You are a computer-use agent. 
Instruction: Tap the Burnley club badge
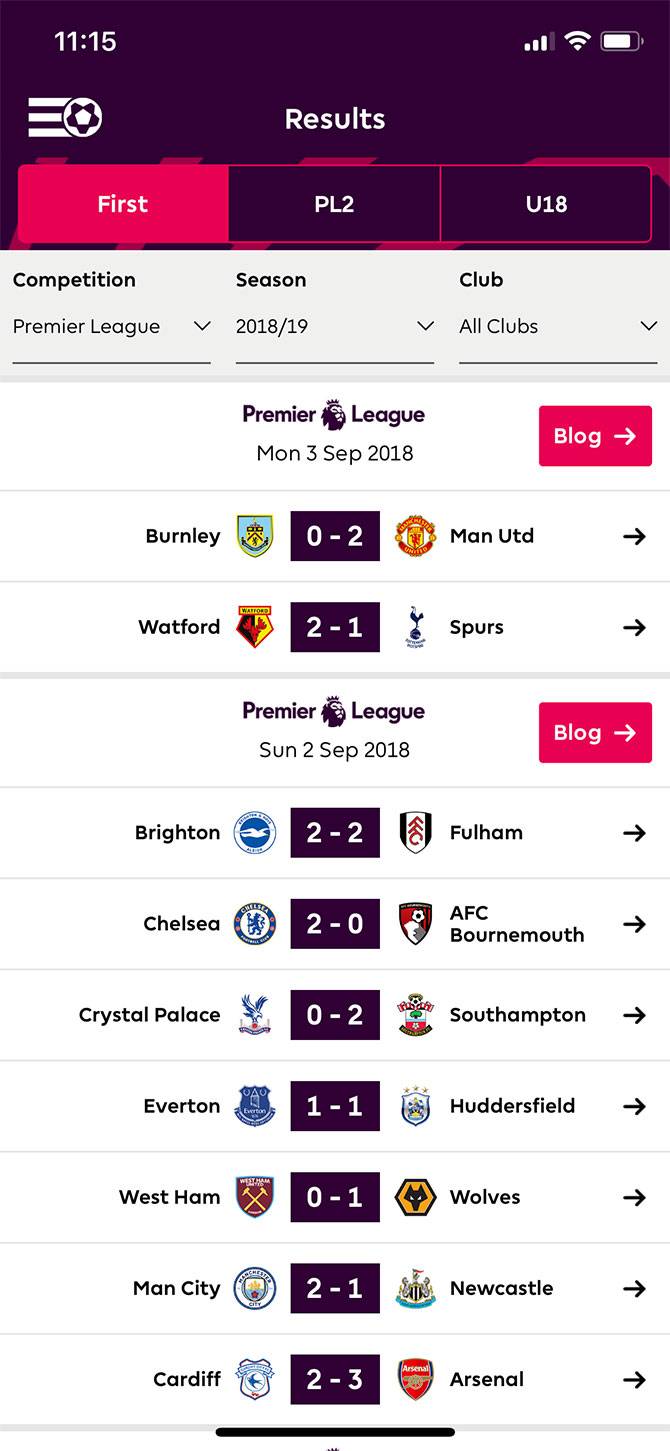click(255, 536)
